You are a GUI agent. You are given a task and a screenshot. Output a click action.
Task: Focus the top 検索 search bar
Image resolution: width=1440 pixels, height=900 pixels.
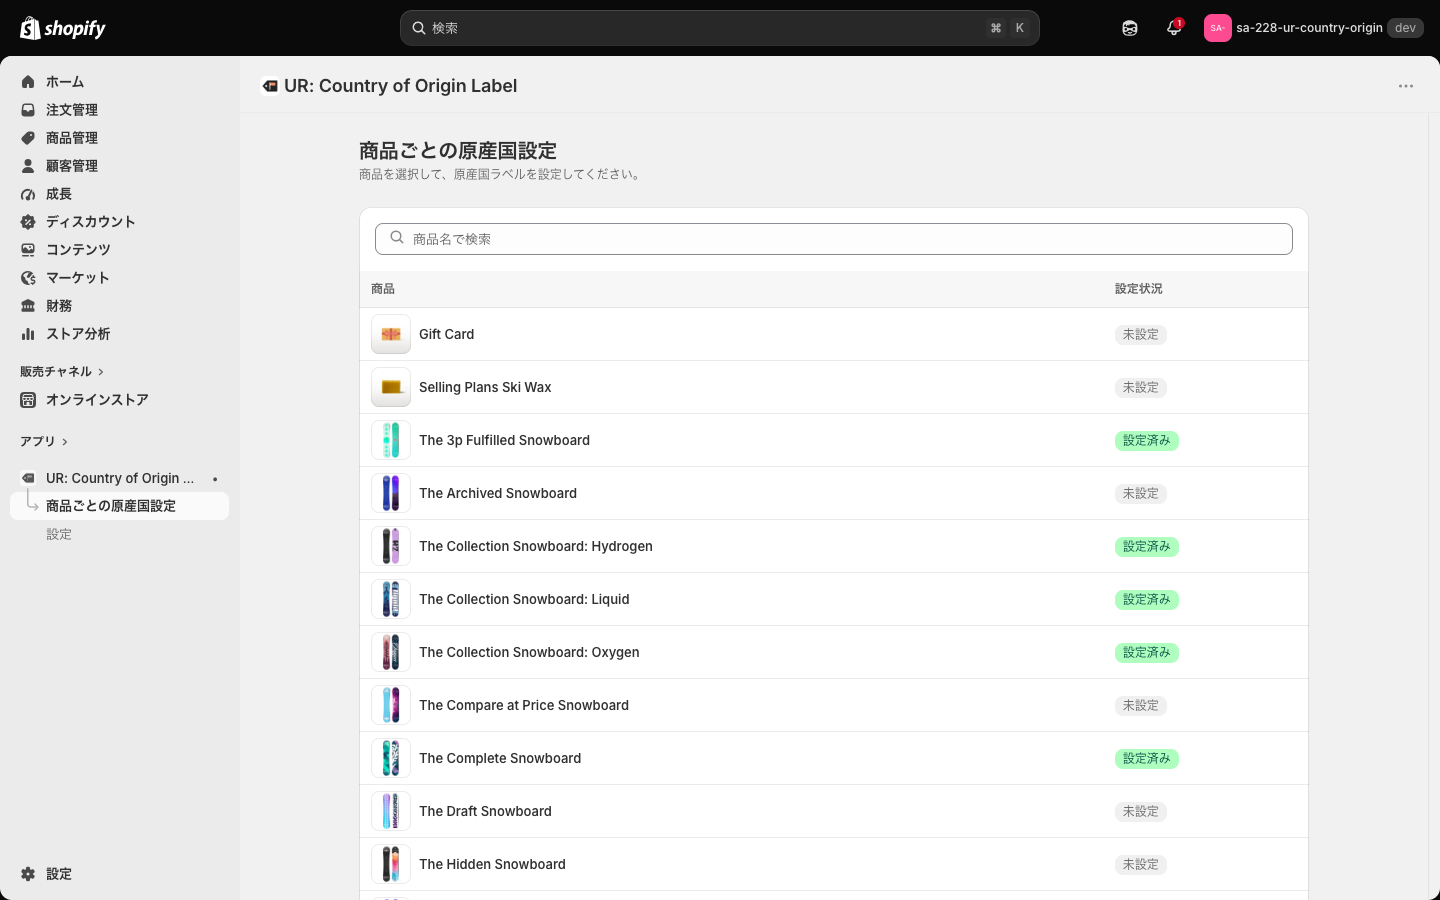(x=720, y=28)
